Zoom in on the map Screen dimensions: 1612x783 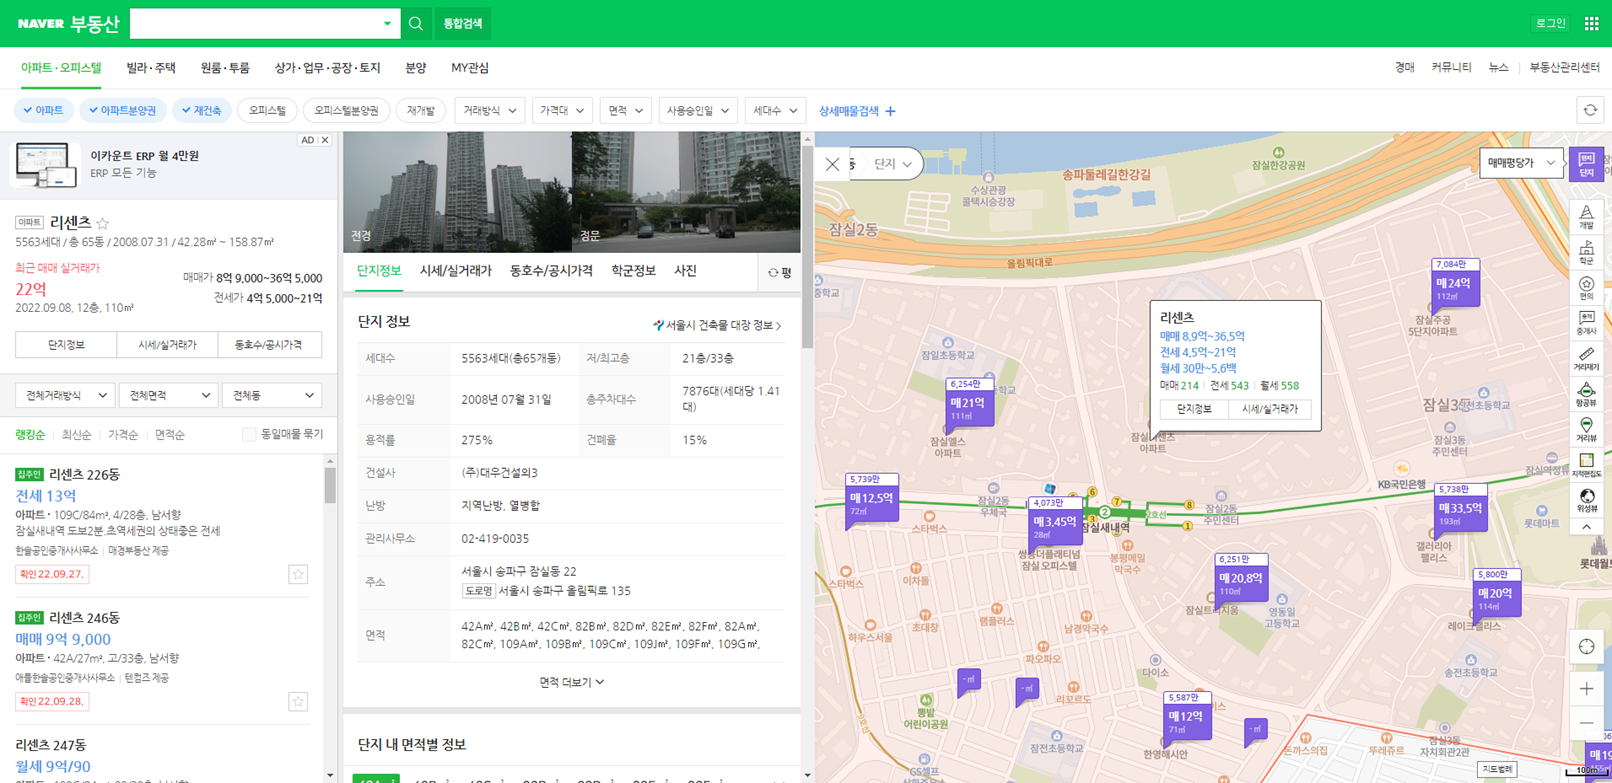click(x=1586, y=689)
